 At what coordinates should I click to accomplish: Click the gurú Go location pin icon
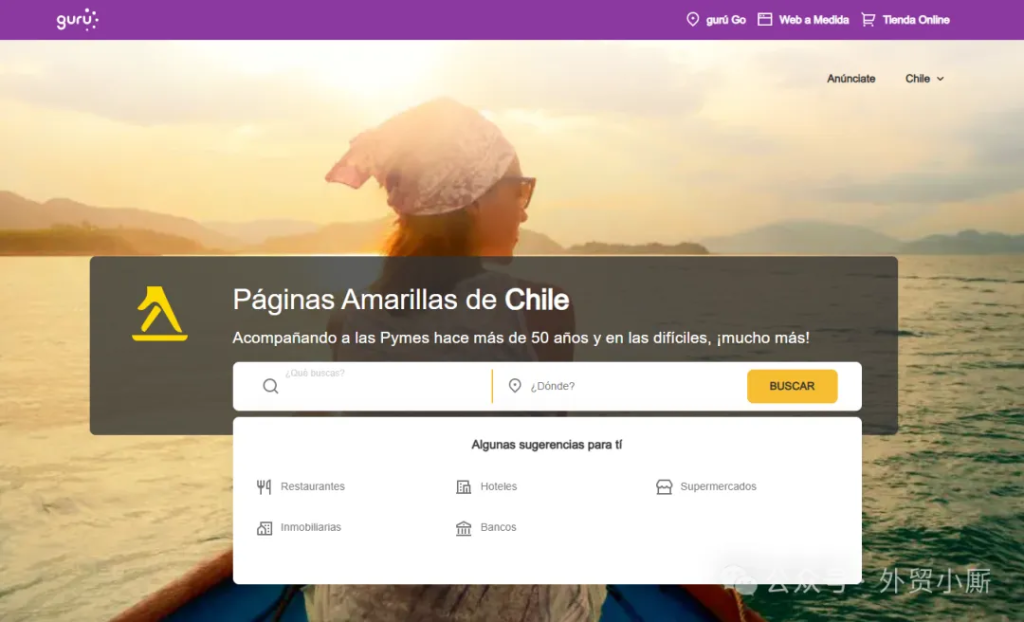(693, 20)
